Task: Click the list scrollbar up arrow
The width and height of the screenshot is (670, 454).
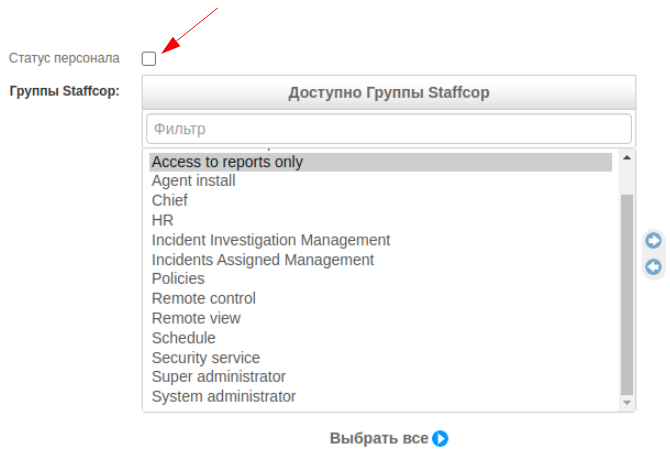Action: (x=627, y=158)
